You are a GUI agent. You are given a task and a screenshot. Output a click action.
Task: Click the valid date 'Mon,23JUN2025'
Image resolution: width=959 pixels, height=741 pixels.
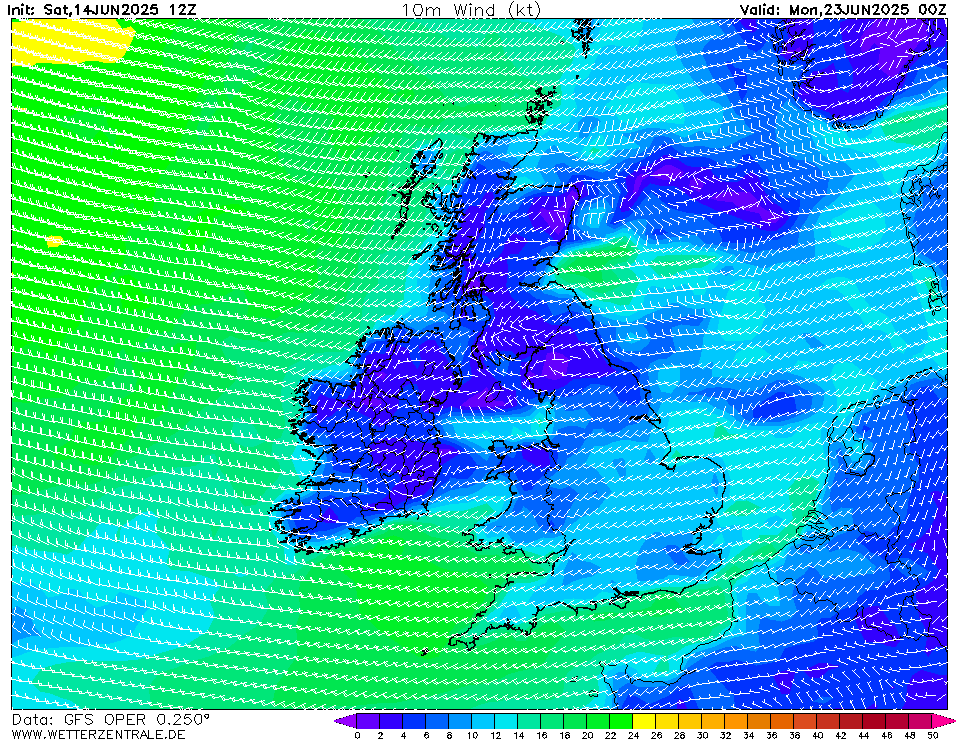pyautogui.click(x=848, y=10)
